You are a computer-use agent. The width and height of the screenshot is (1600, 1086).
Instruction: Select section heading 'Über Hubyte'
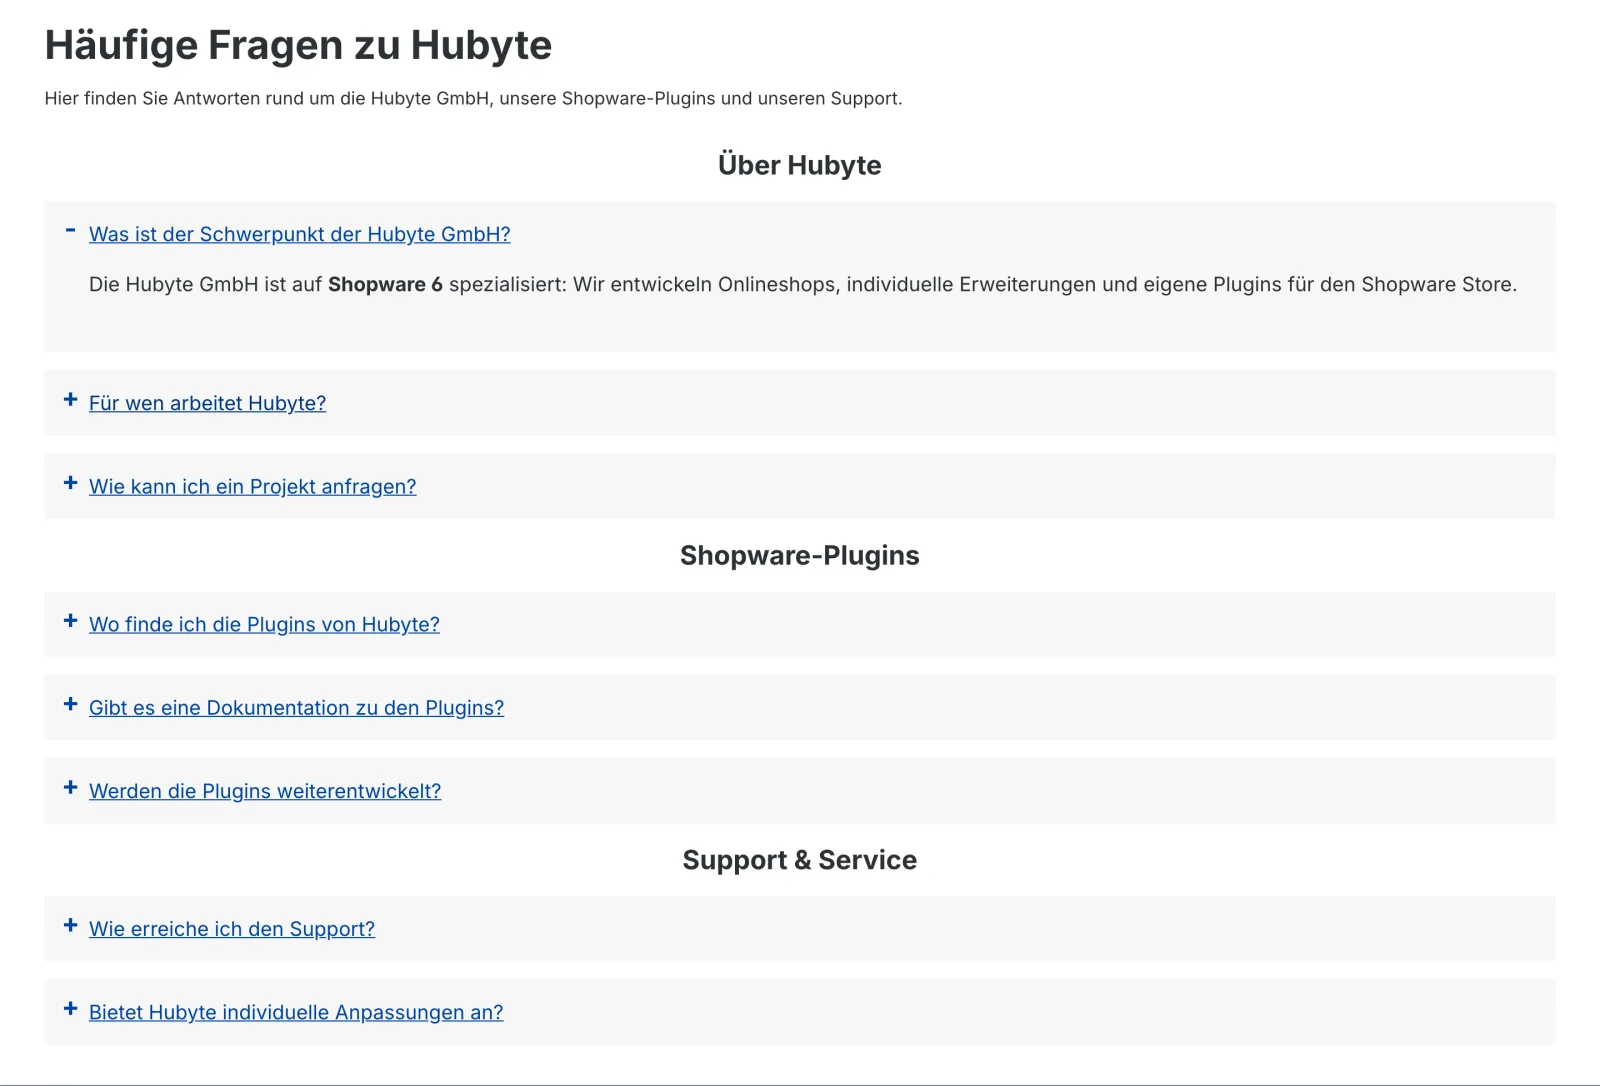[x=800, y=165]
